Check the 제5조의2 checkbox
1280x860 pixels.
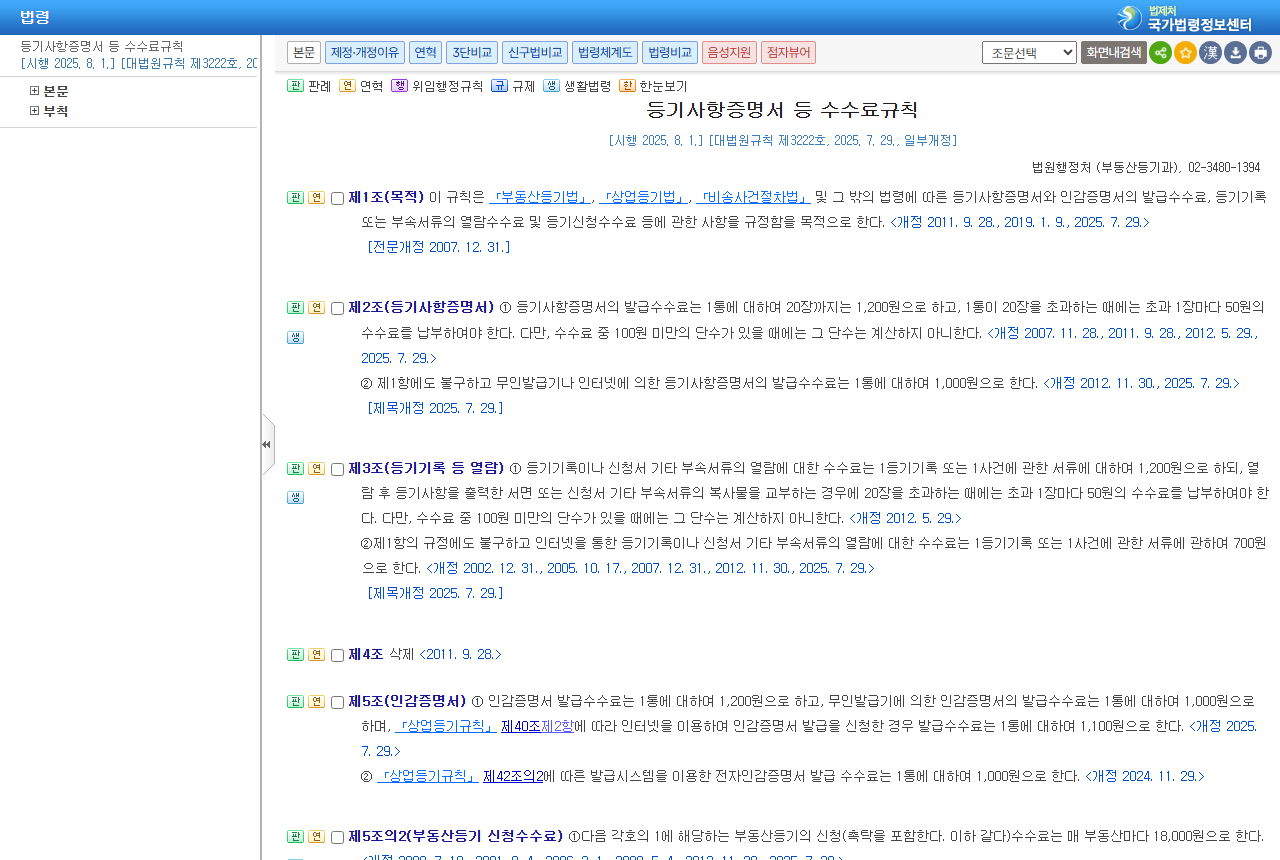tap(337, 837)
